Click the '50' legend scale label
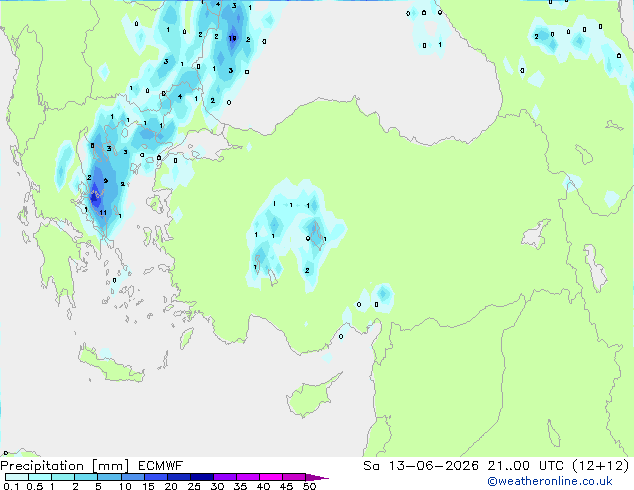 click(309, 486)
